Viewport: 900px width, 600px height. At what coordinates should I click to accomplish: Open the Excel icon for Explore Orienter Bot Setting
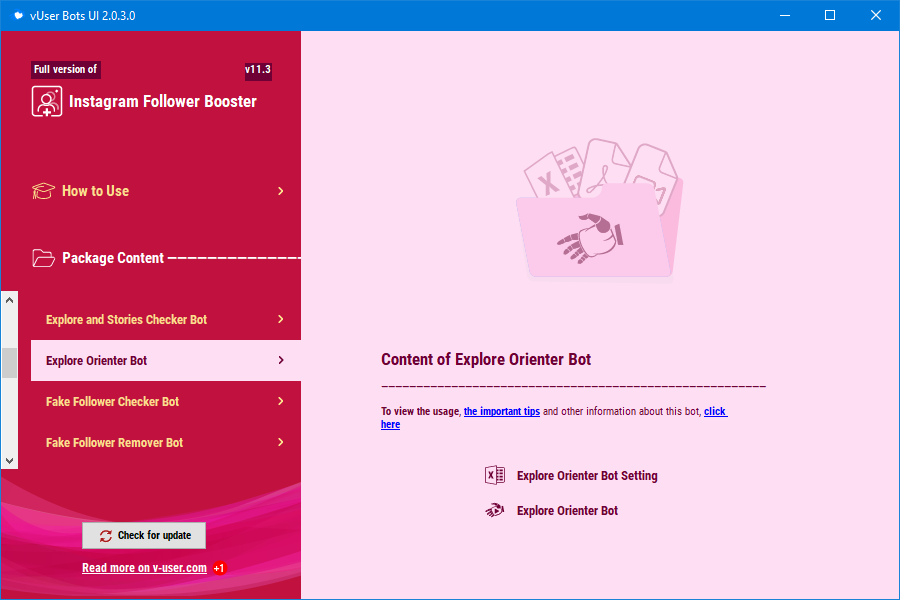click(x=495, y=475)
